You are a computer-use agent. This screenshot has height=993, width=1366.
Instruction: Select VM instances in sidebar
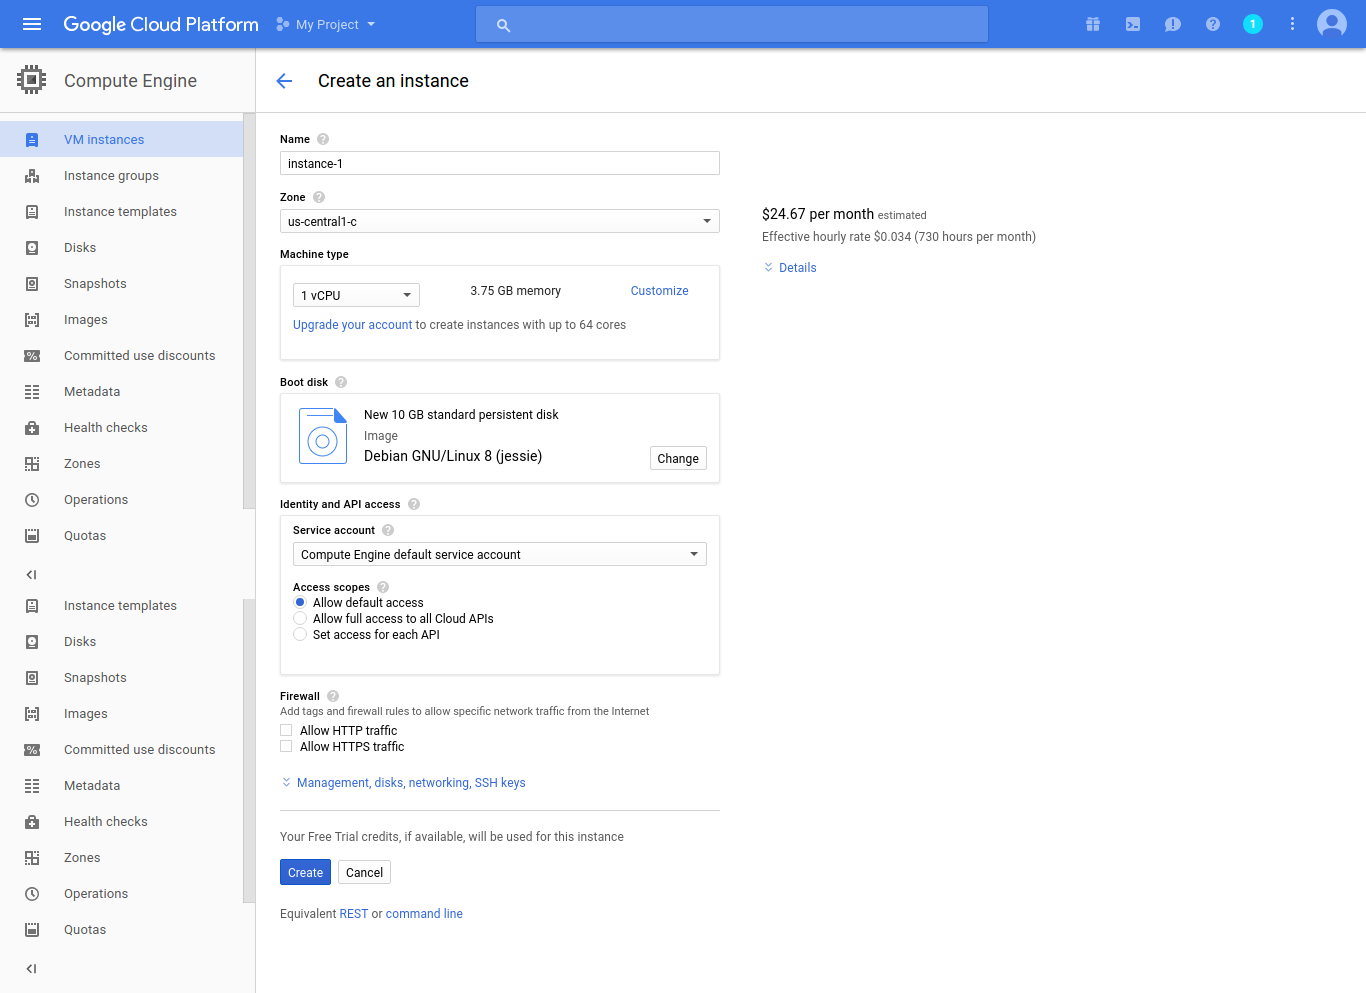tap(122, 140)
